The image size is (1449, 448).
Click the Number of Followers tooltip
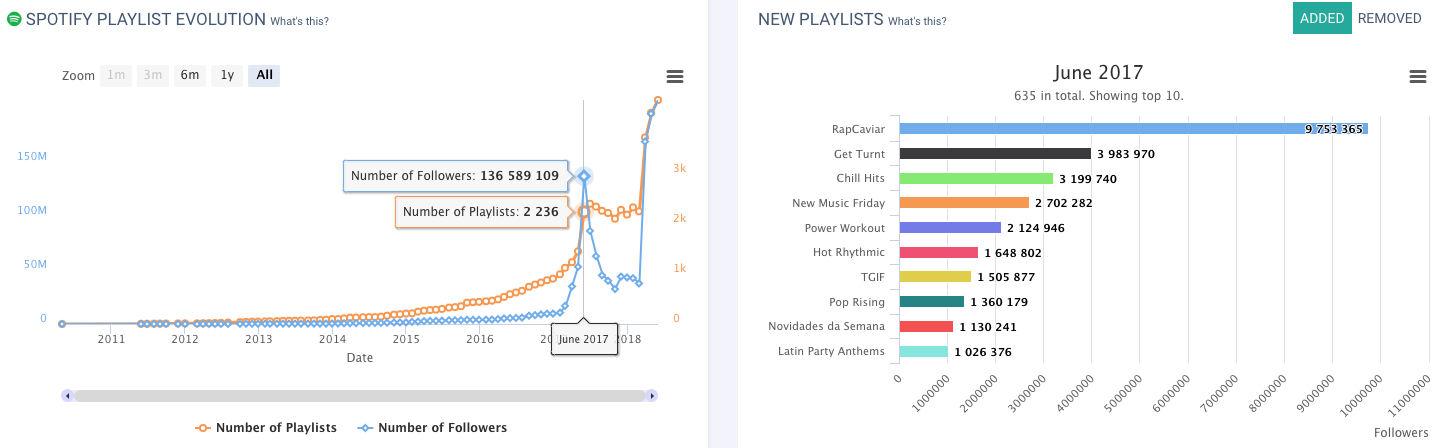[455, 175]
